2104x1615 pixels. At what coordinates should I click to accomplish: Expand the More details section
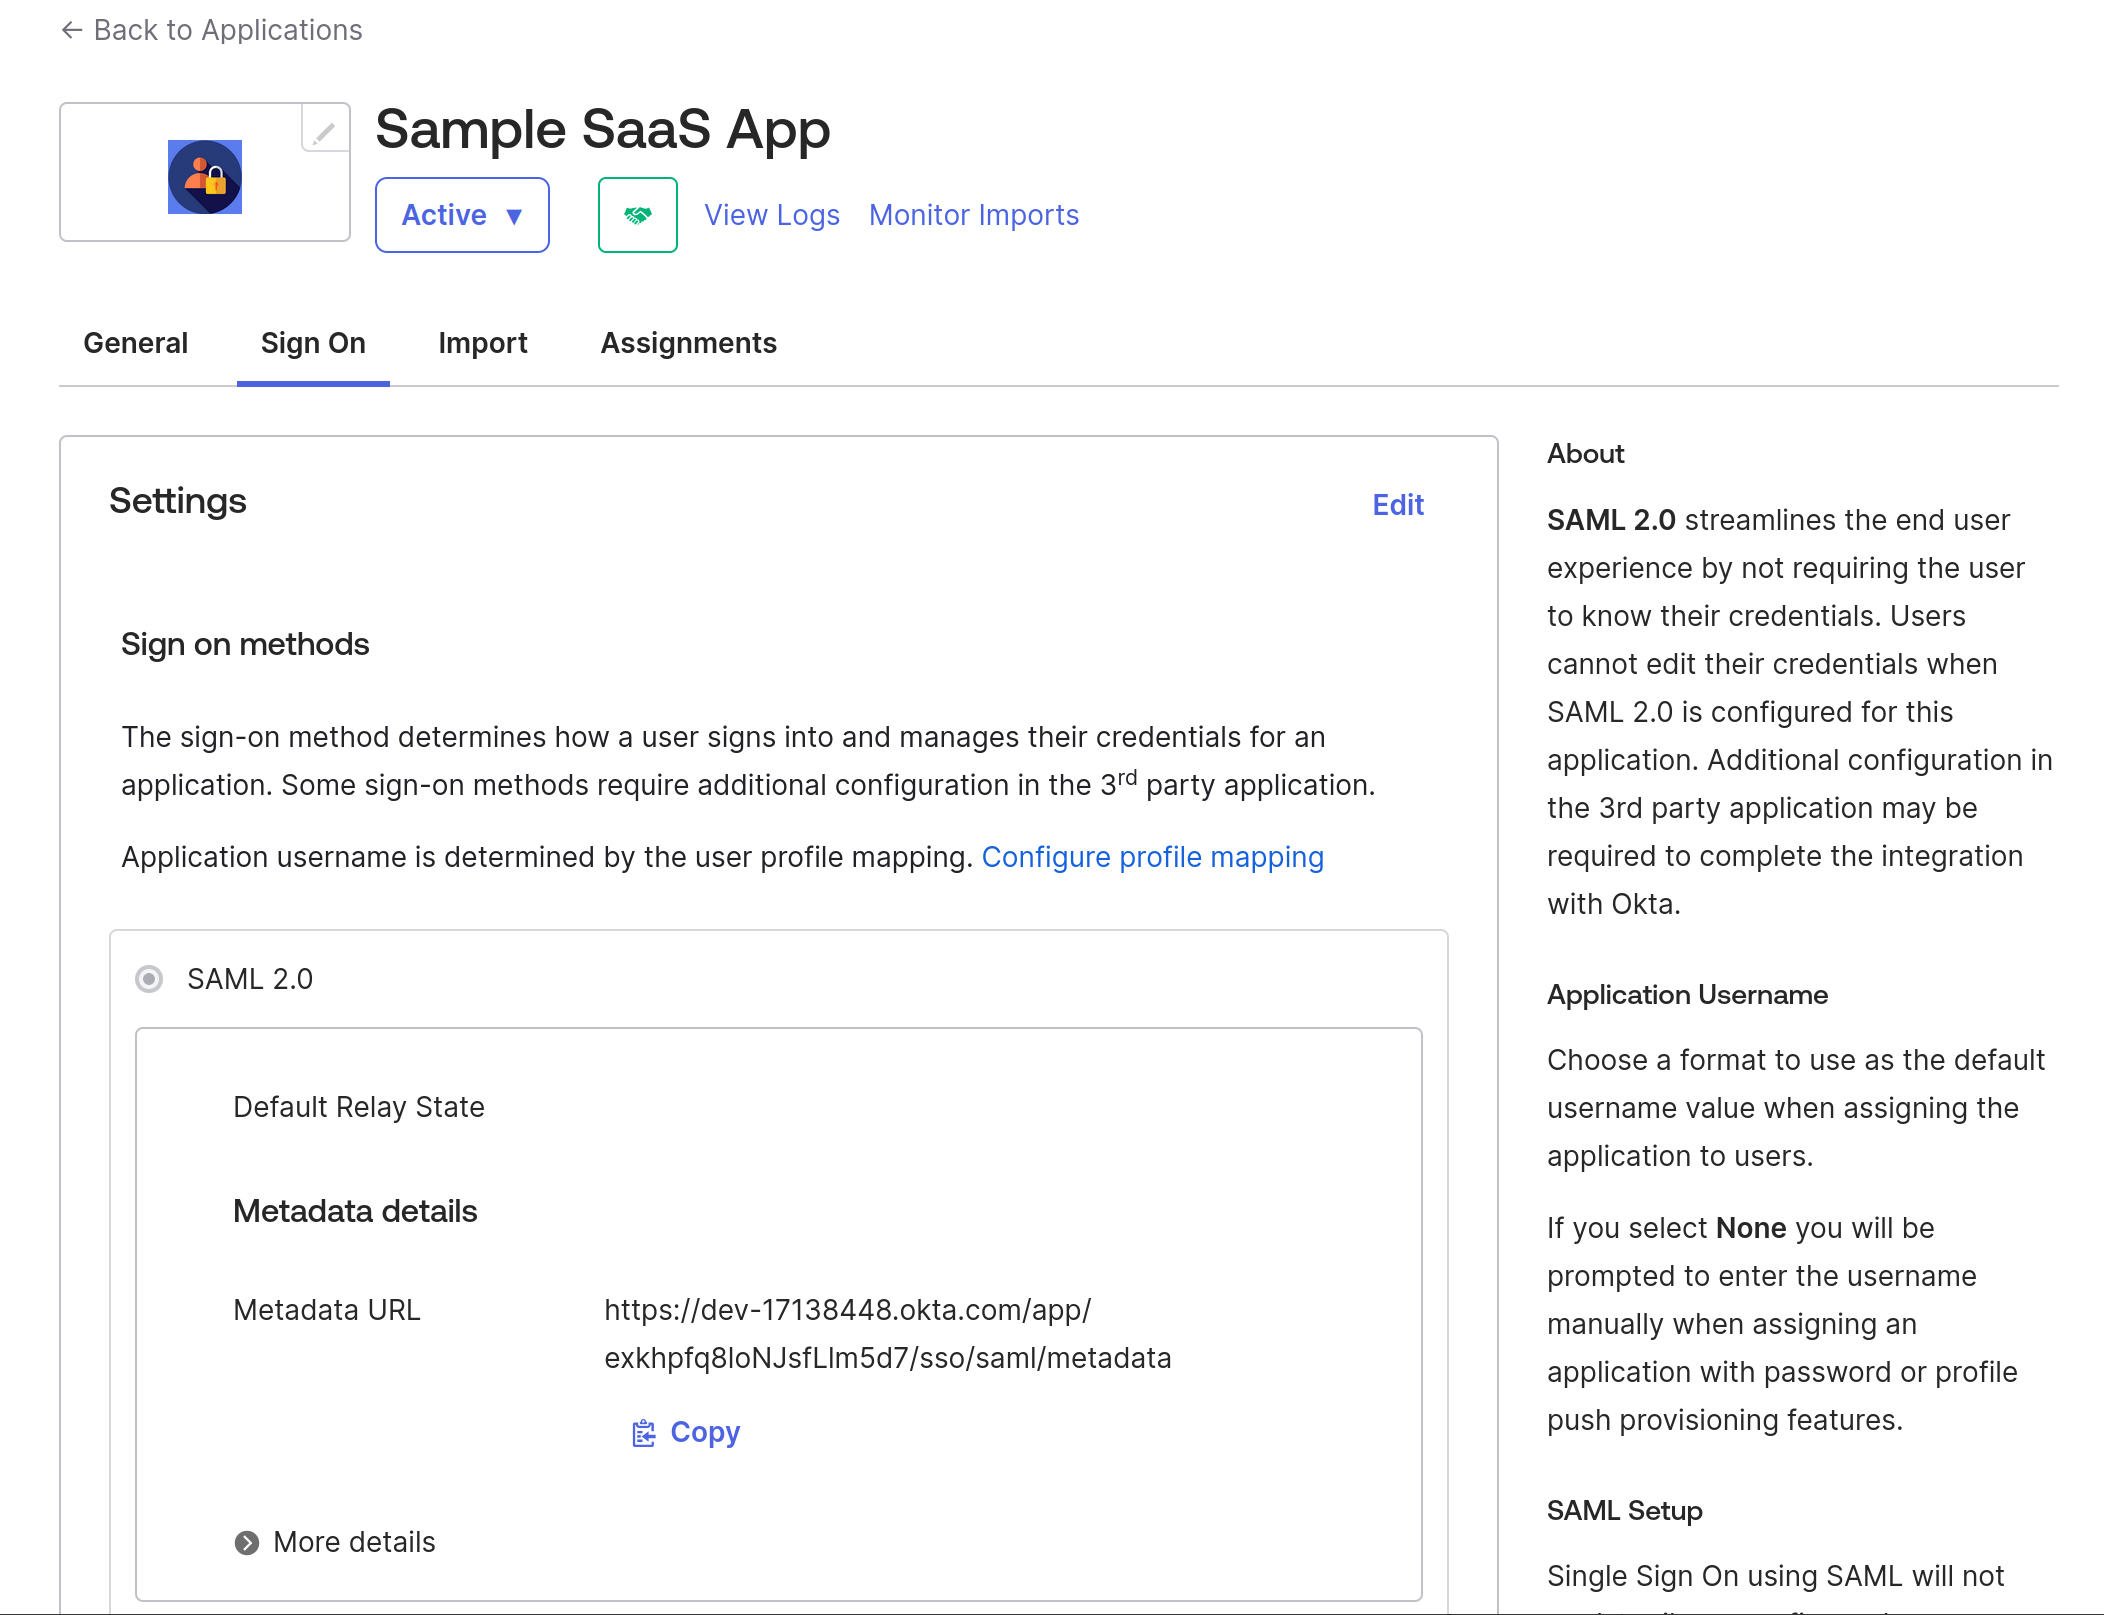tap(336, 1542)
